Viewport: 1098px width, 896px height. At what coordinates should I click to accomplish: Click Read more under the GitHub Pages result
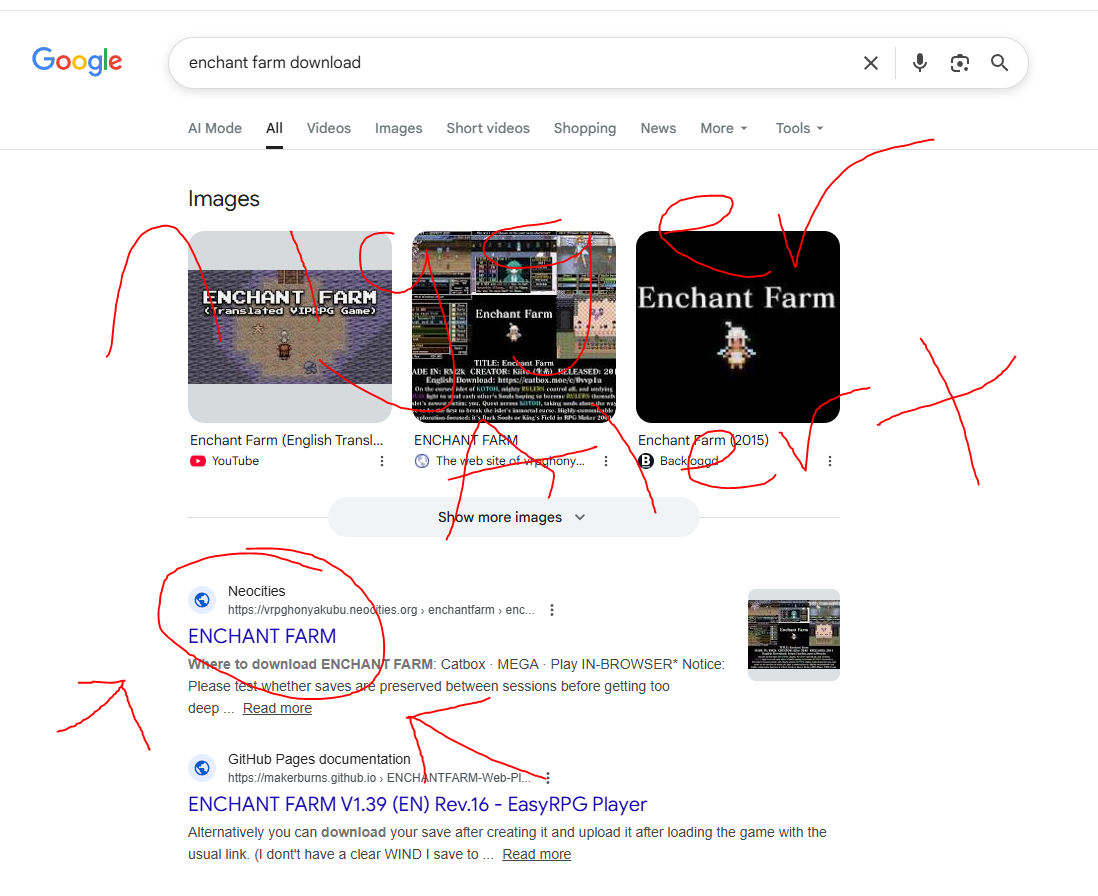(536, 854)
